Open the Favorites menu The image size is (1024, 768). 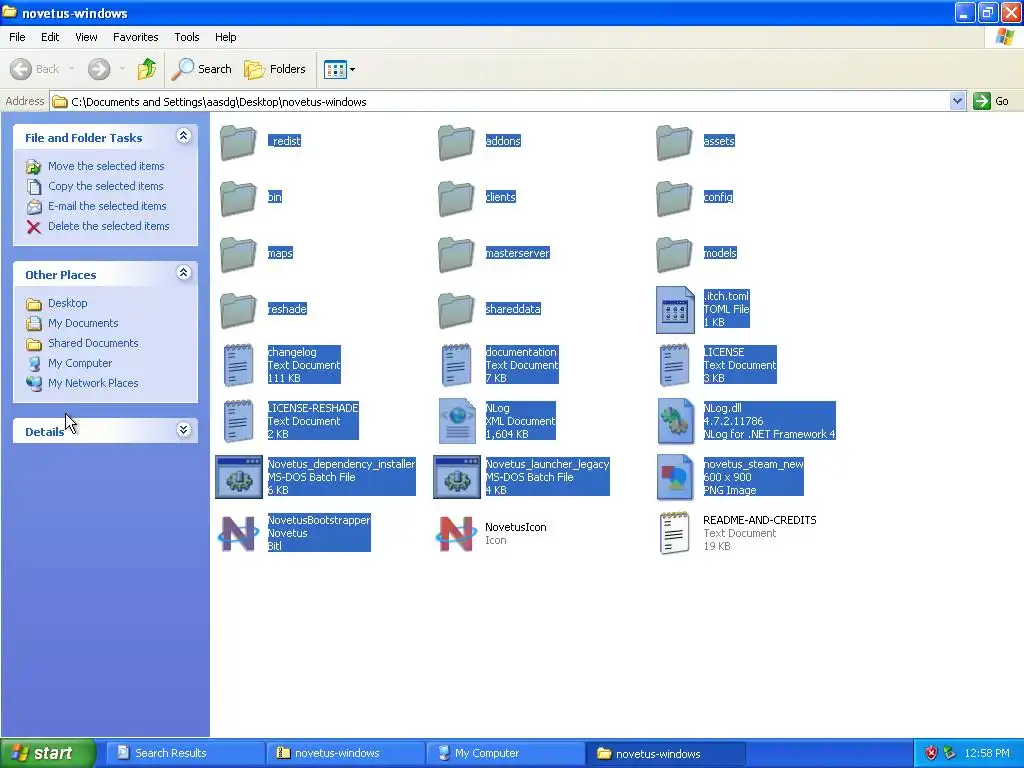[x=135, y=37]
